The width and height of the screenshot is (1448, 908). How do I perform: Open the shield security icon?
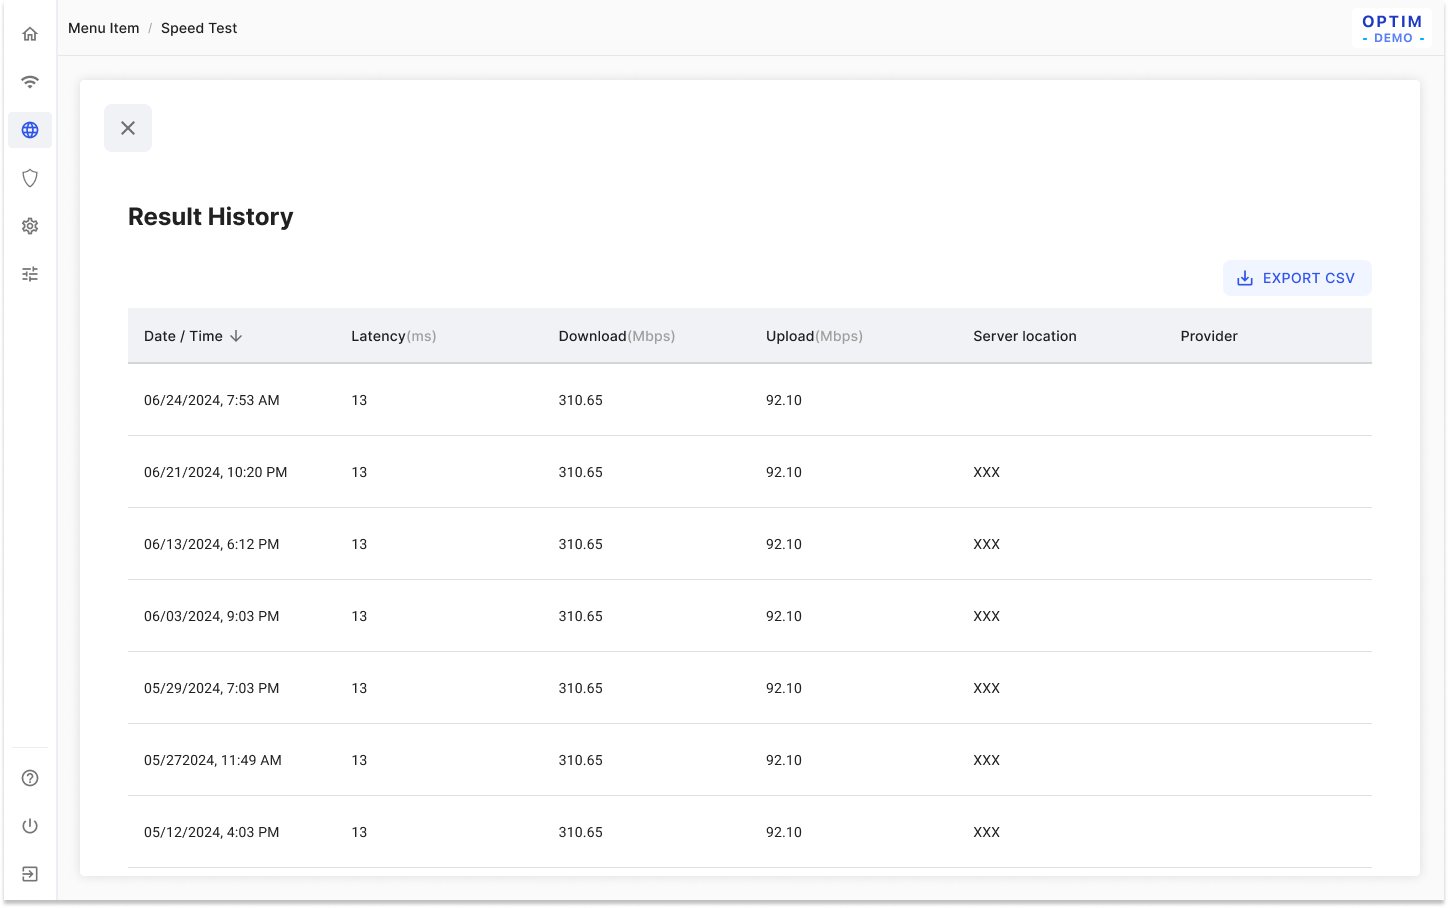click(x=30, y=178)
